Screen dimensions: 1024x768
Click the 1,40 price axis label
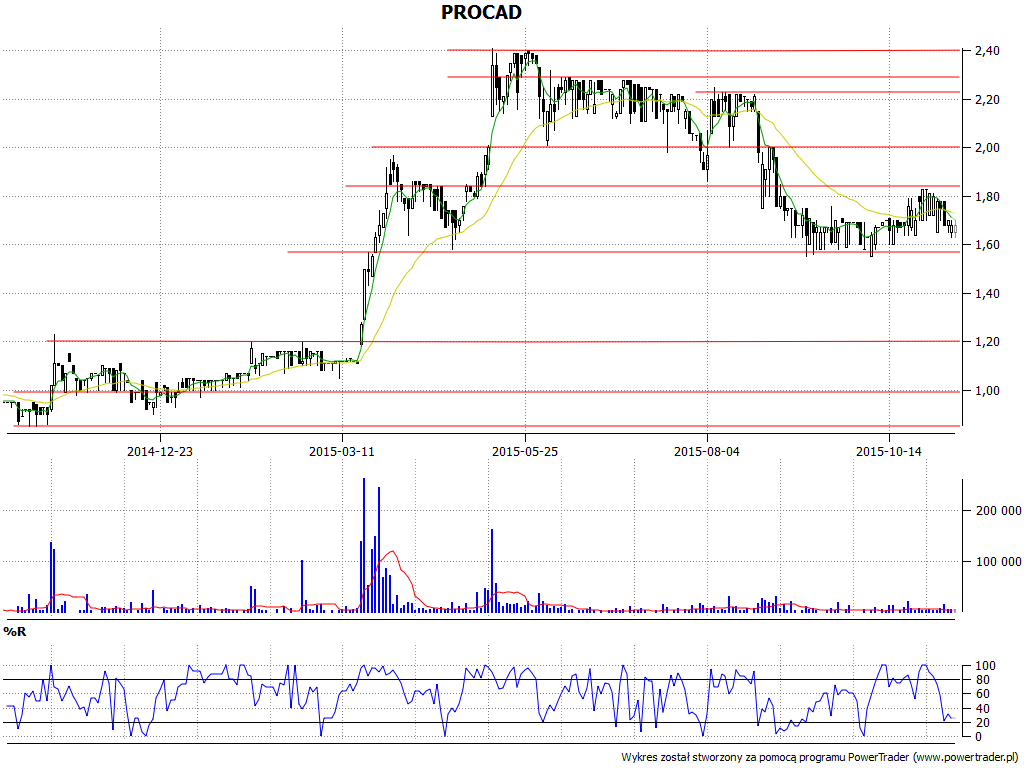click(987, 293)
